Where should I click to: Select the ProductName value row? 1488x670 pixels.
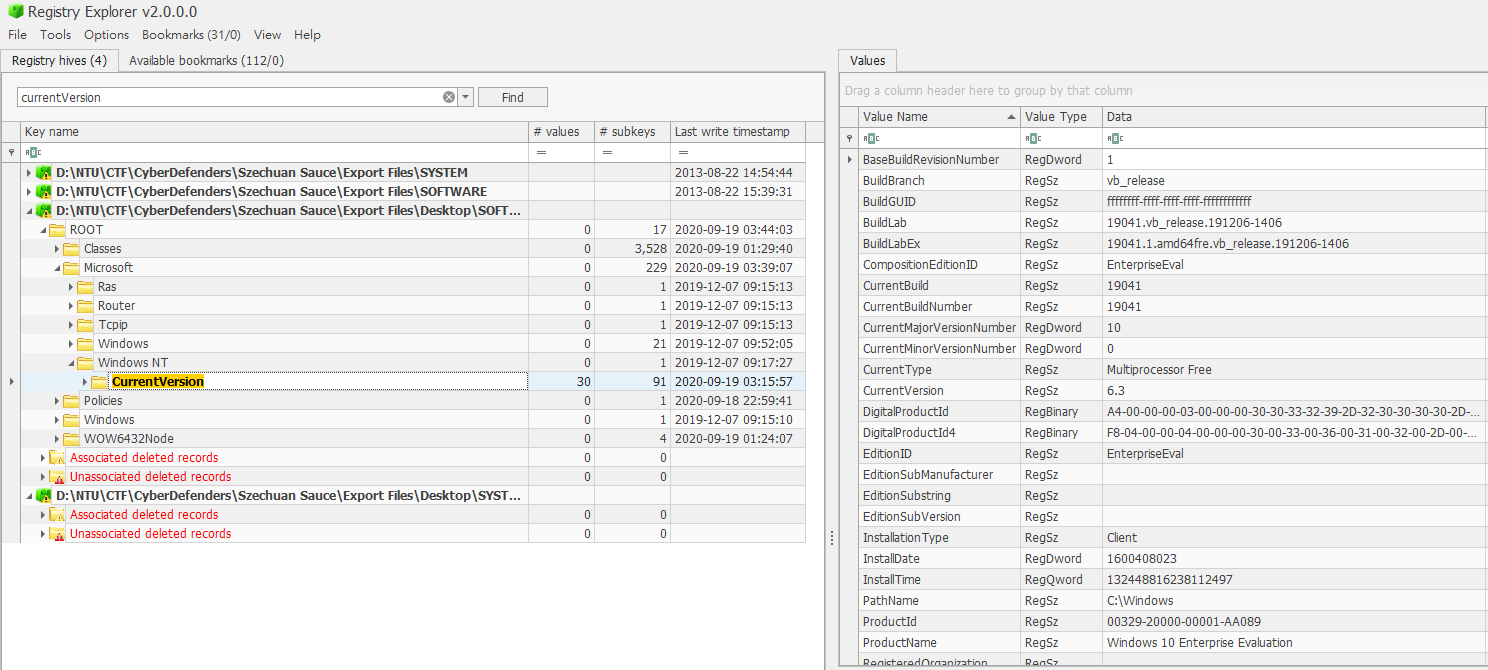point(1164,643)
